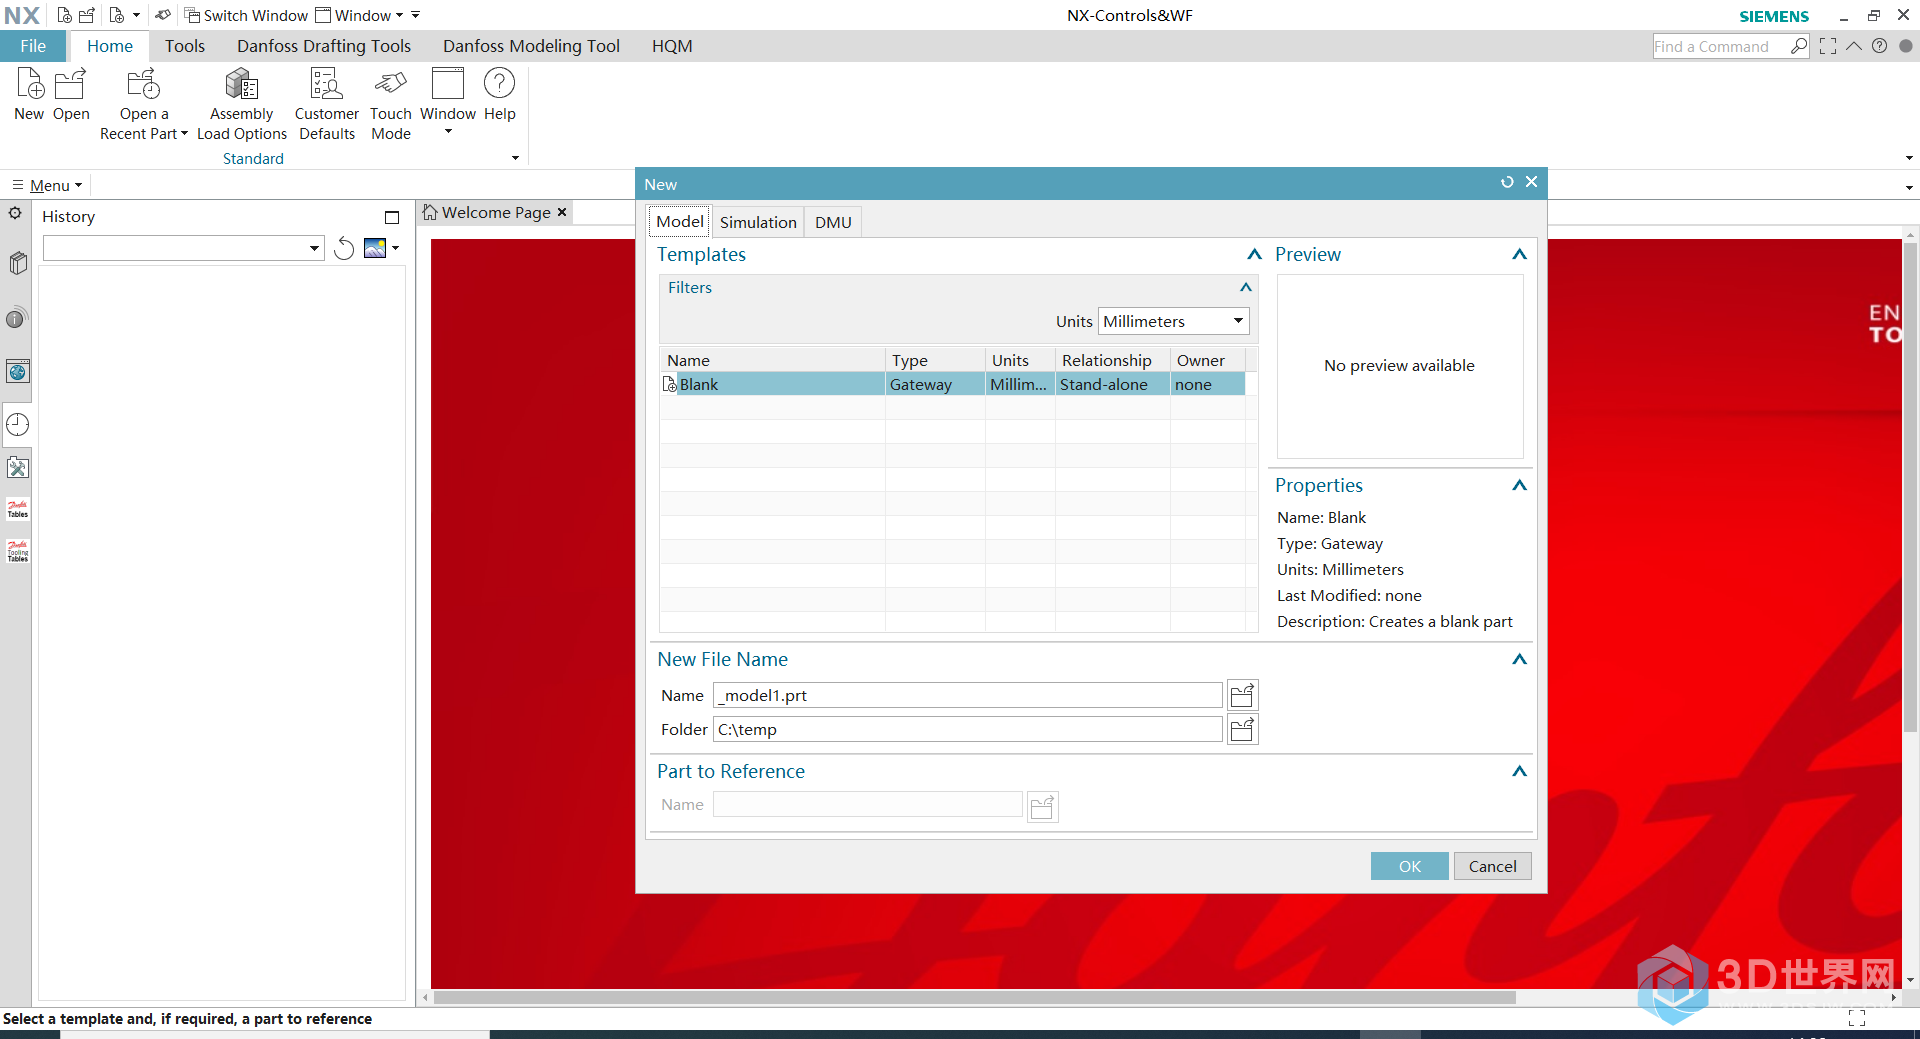Collapse the Properties section

(1519, 485)
